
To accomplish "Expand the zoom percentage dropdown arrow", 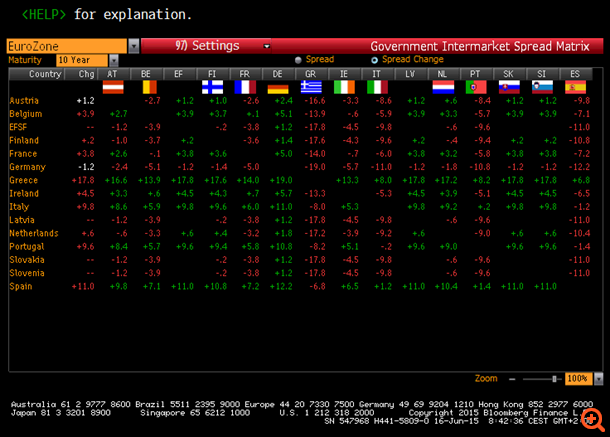I will 596,379.
